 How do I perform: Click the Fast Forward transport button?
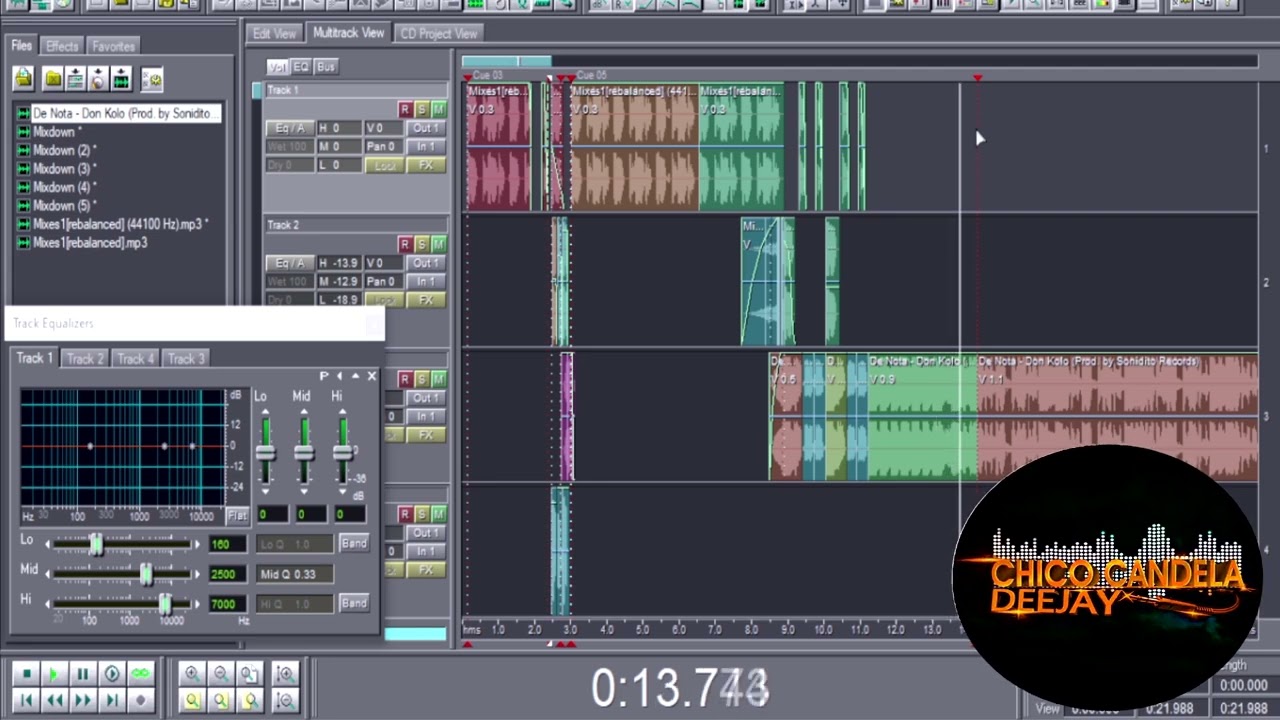tap(83, 701)
